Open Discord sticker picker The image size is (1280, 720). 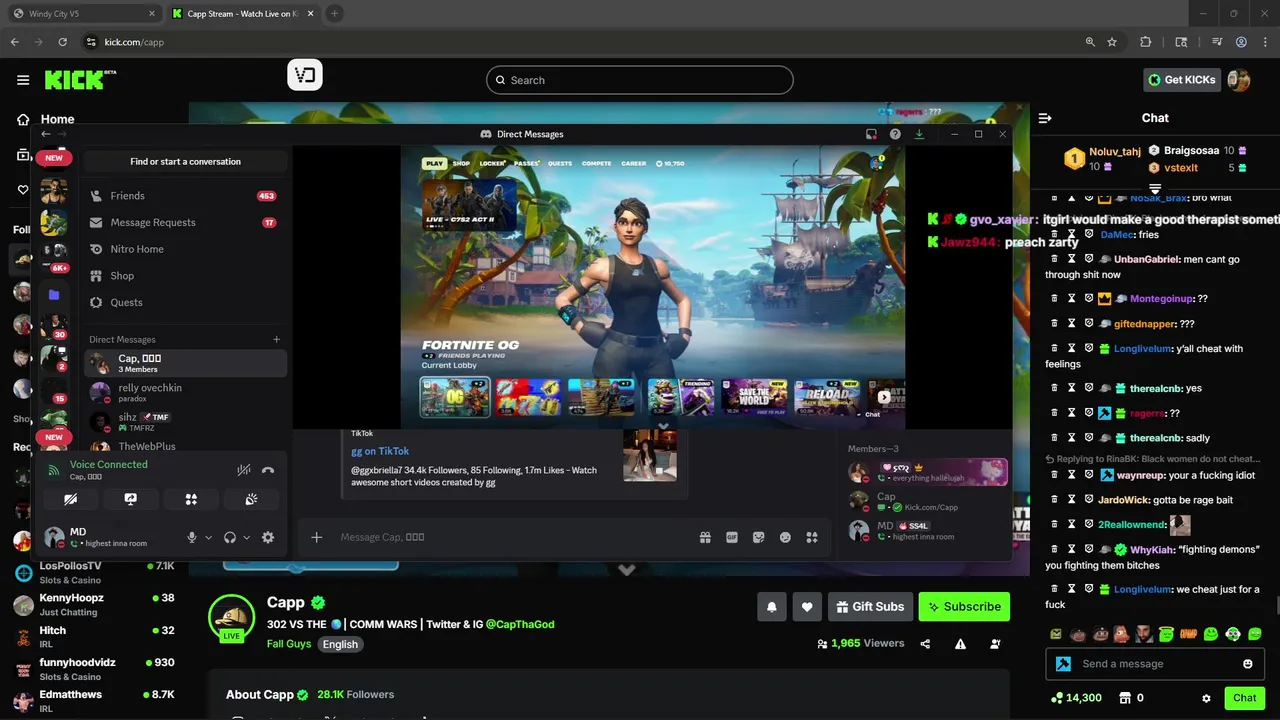(x=759, y=537)
